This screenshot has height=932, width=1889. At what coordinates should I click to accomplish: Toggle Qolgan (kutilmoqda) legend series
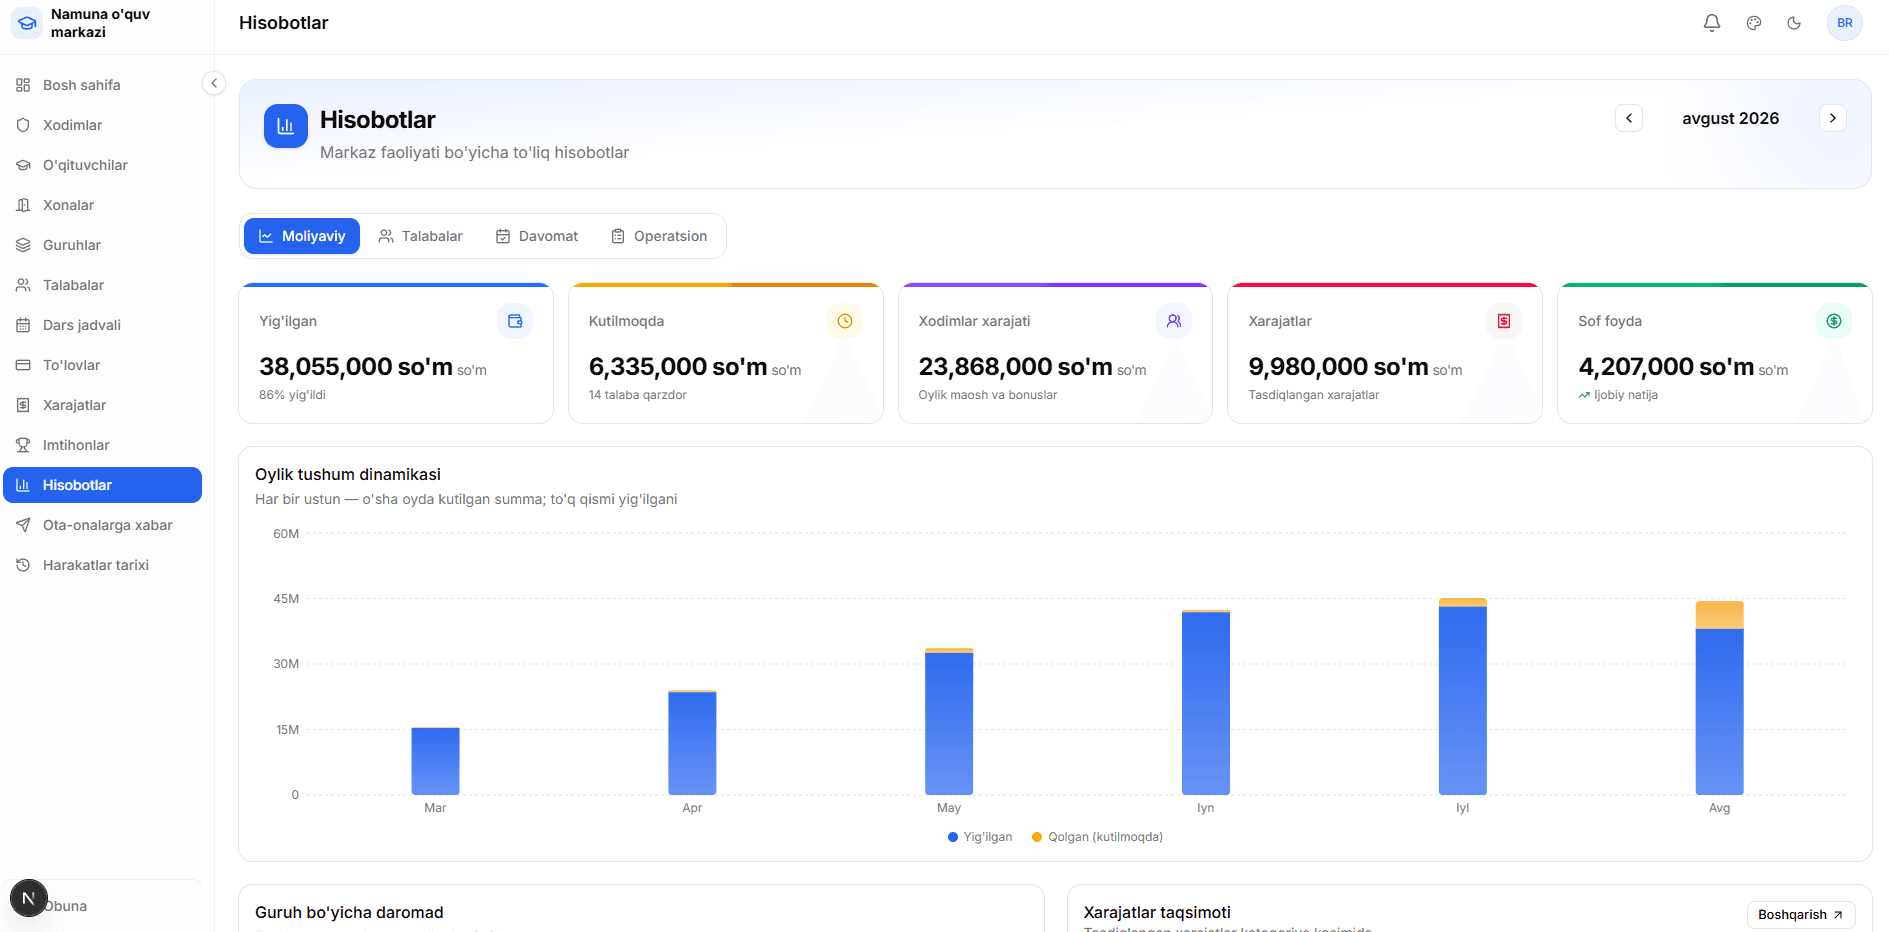tap(1097, 837)
